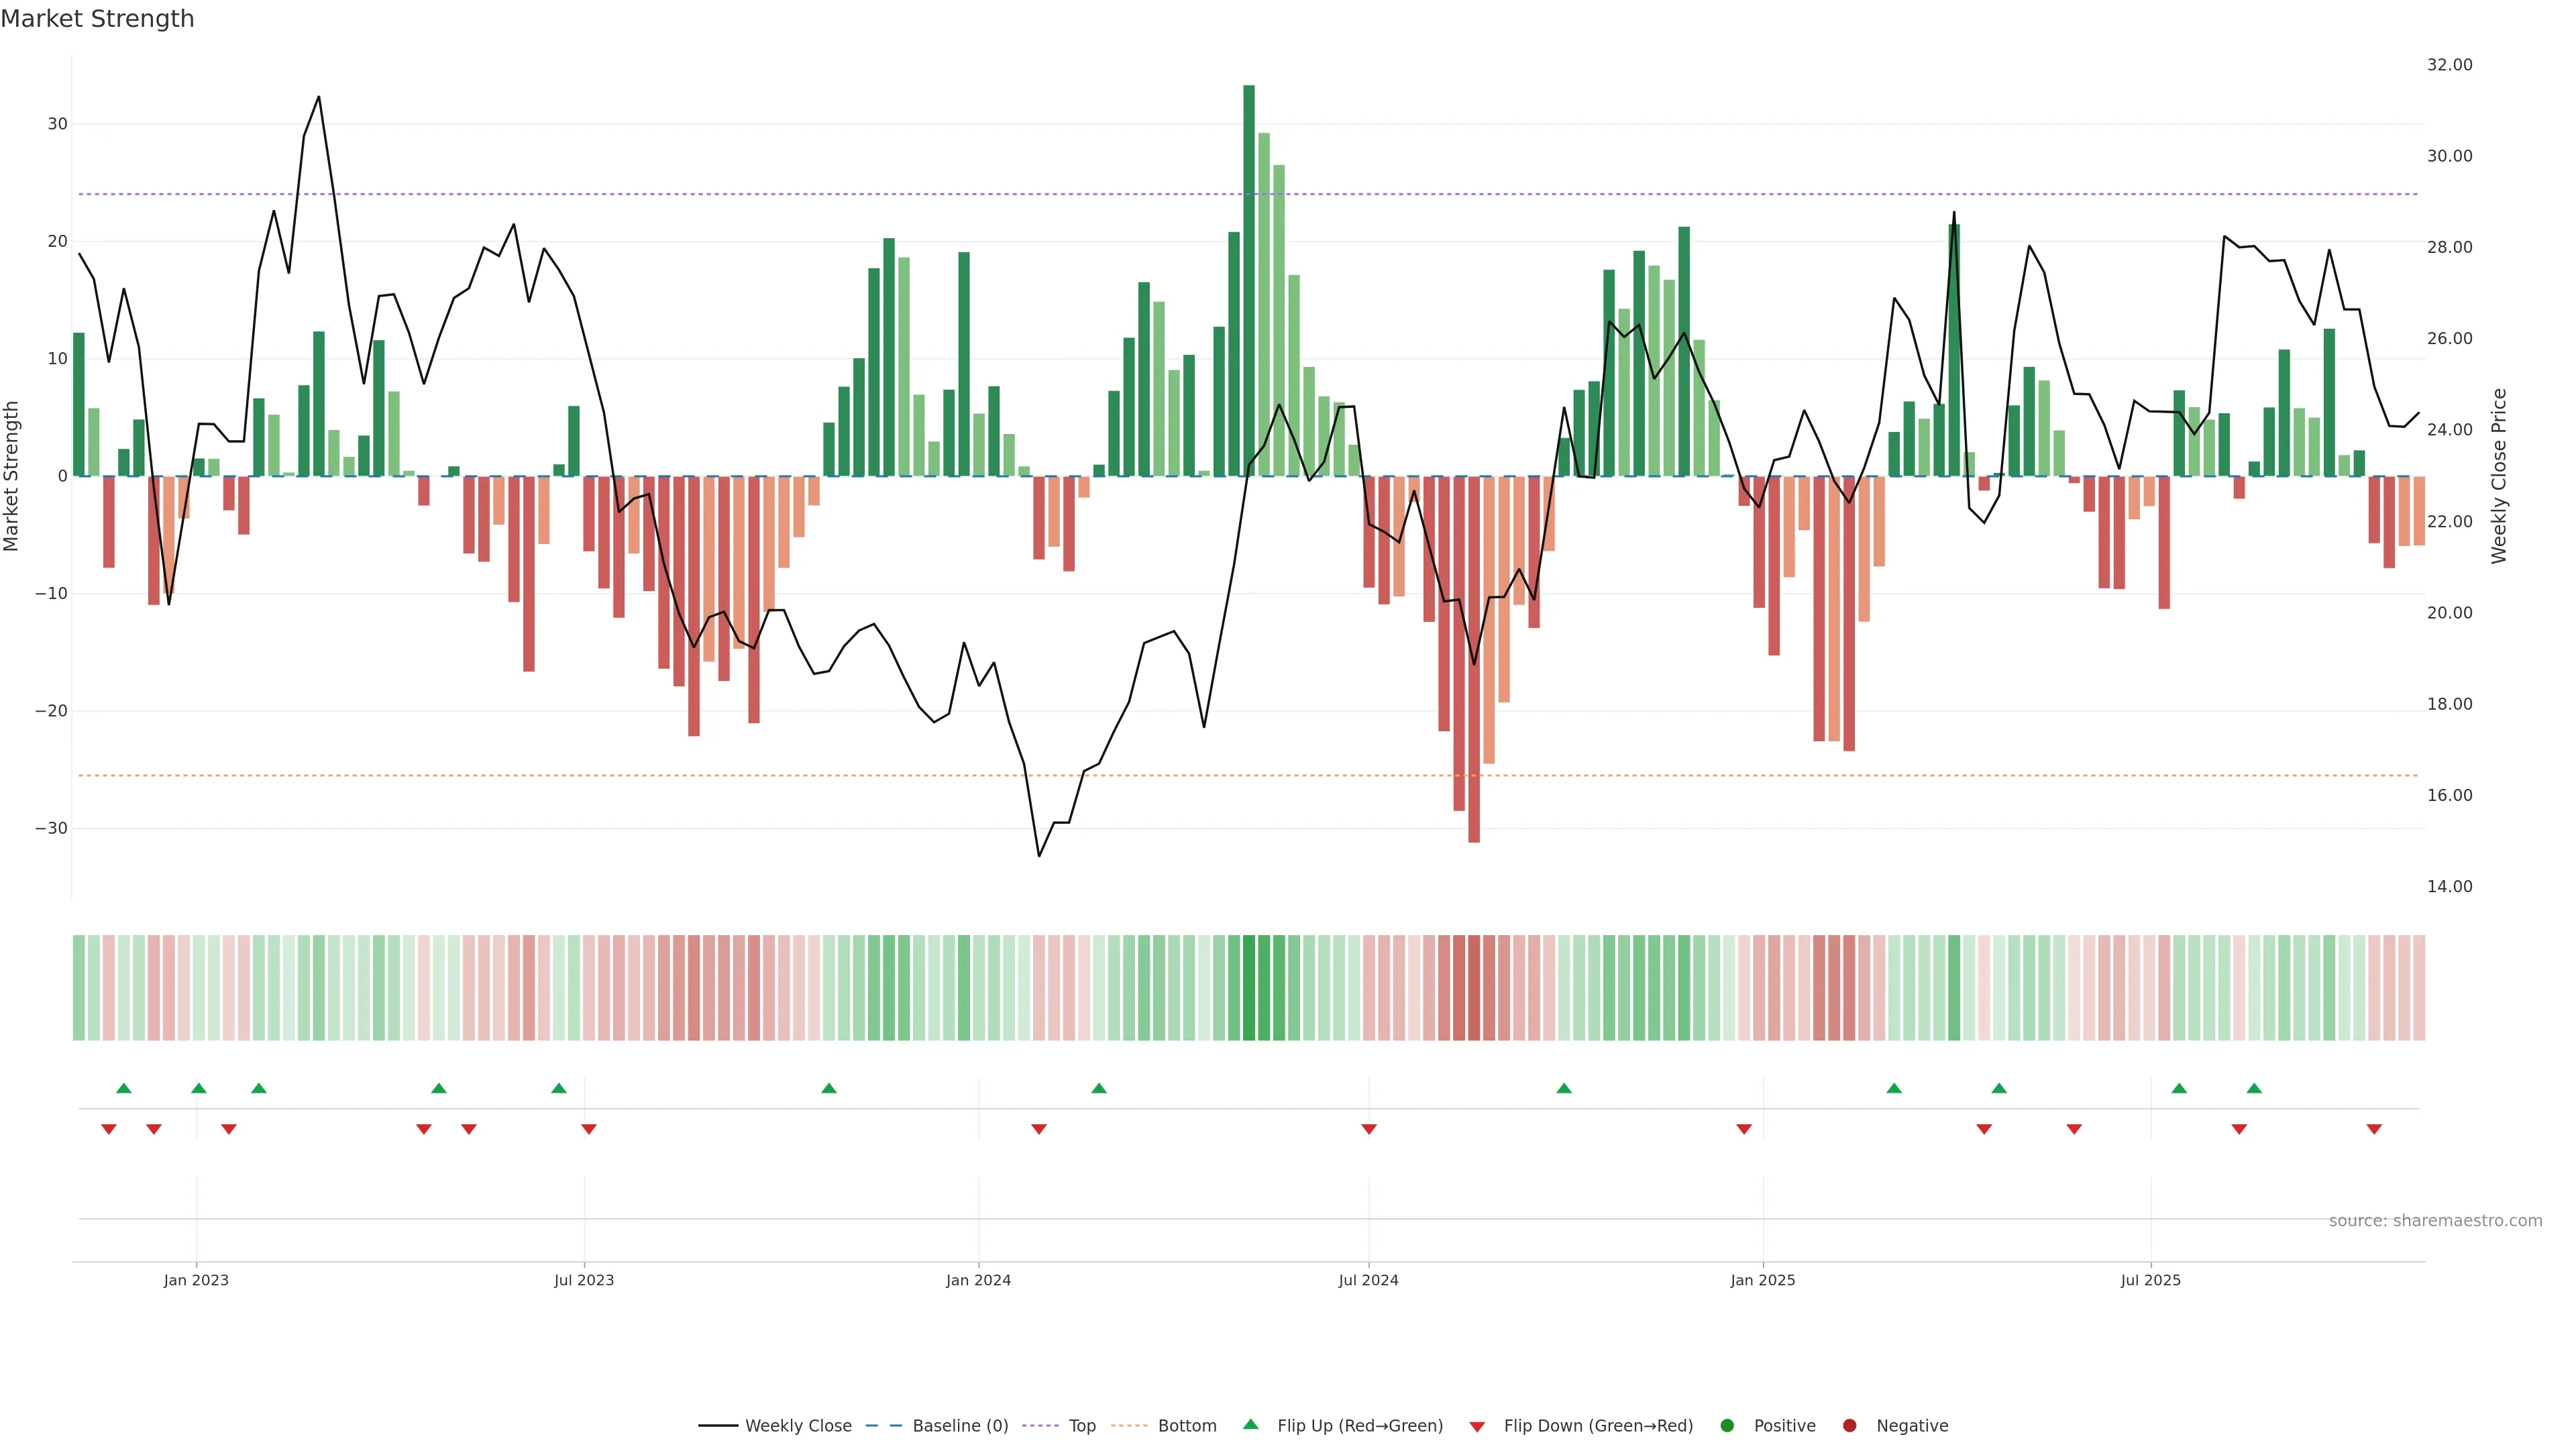2576x1449 pixels.
Task: Click the Weekly Close Price axis title
Action: pos(2499,476)
